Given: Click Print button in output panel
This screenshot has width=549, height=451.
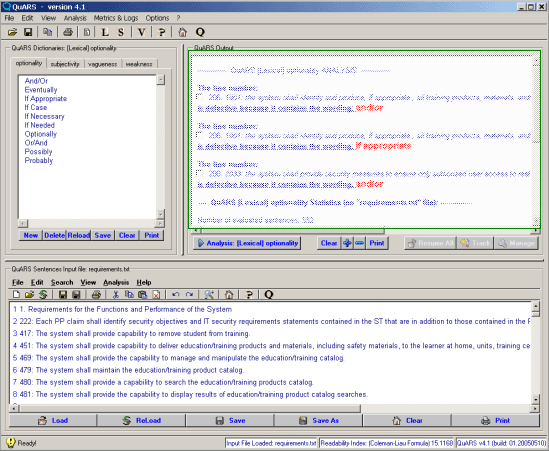Looking at the screenshot, I should tap(377, 243).
